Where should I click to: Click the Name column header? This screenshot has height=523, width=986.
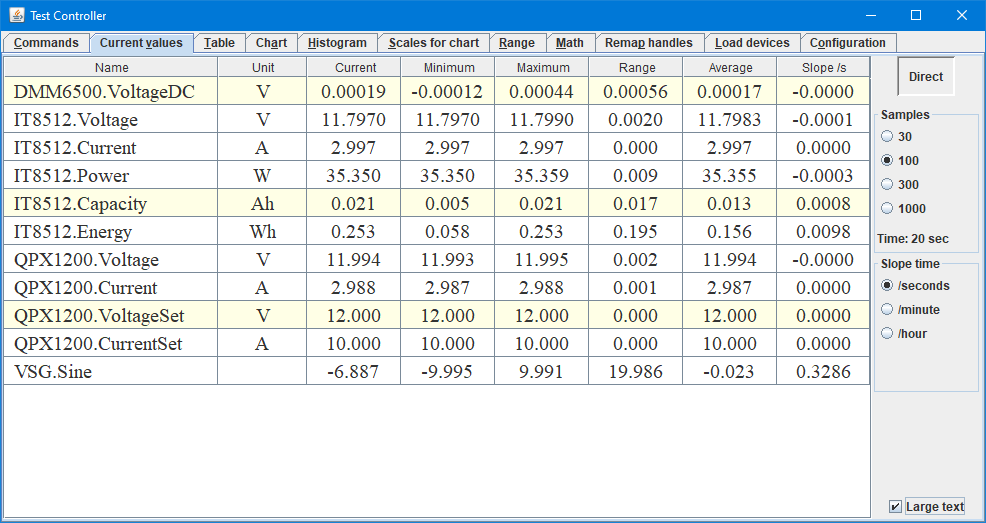(x=111, y=67)
